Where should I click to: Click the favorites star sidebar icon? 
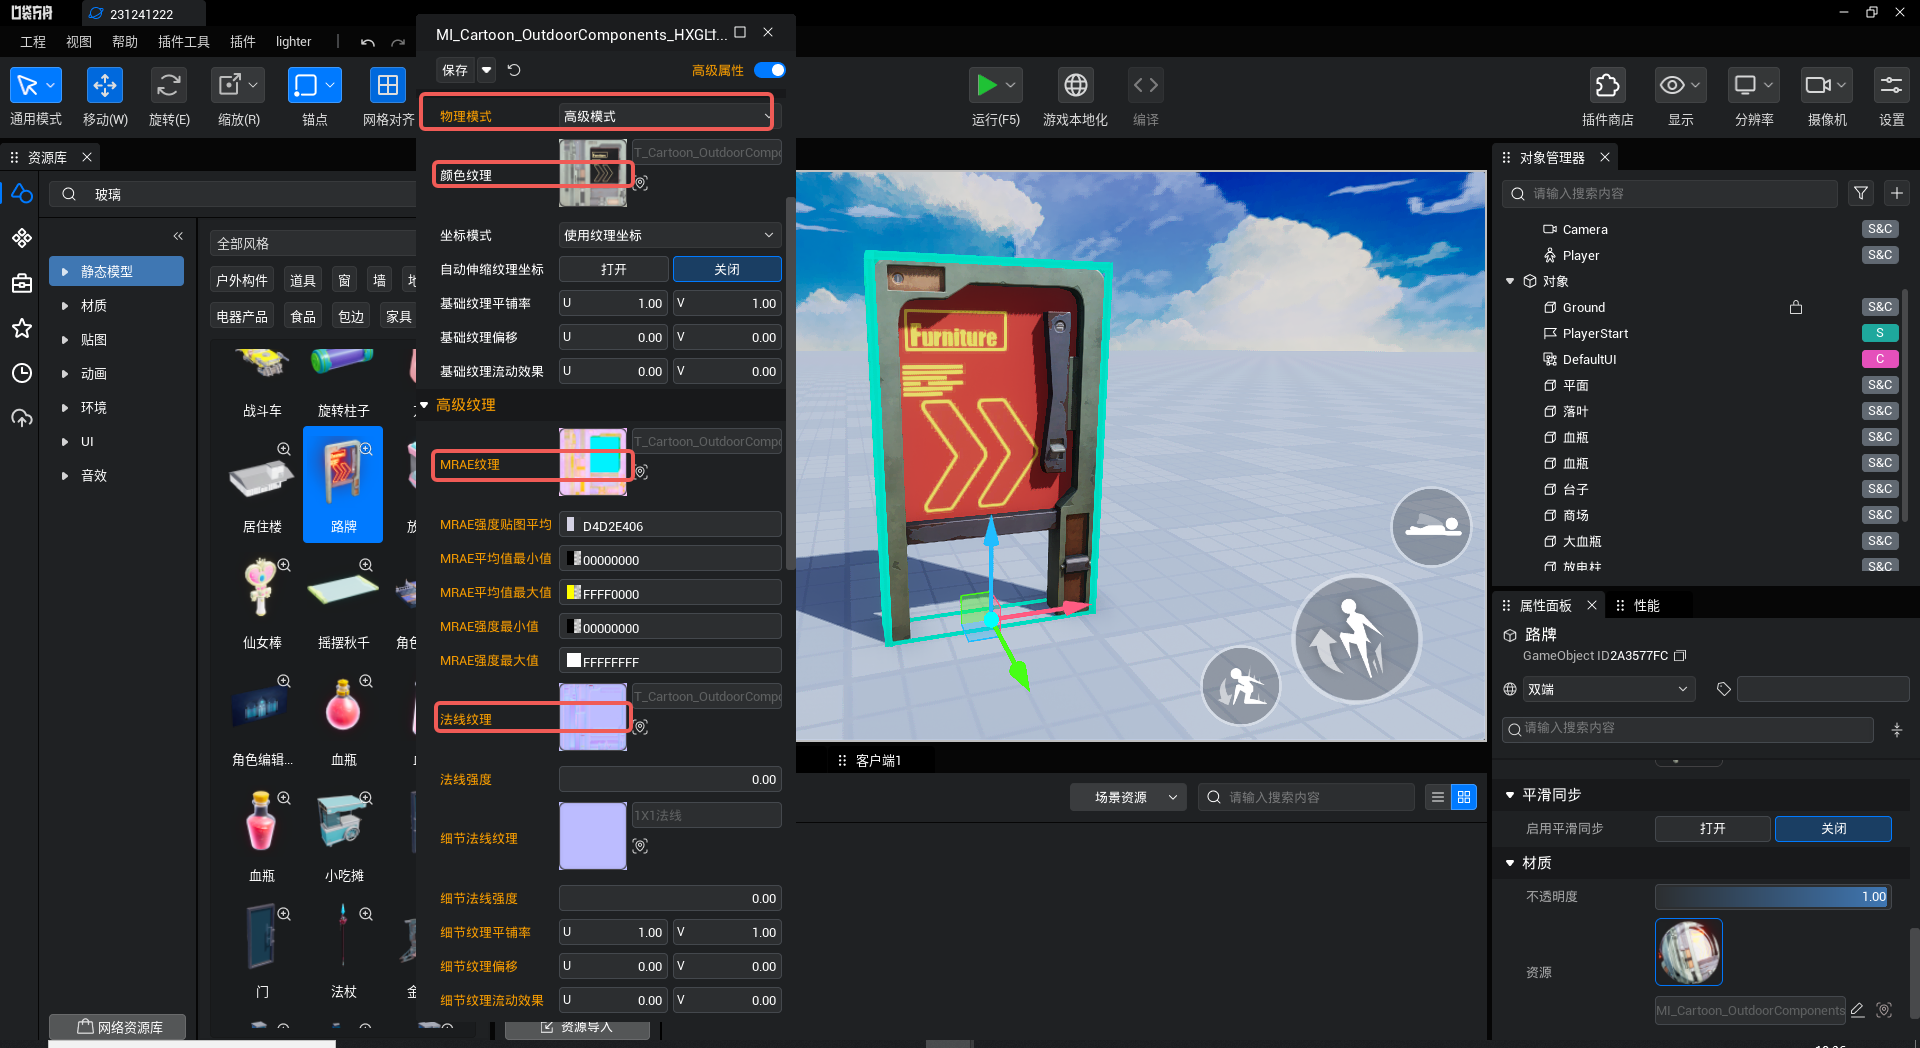[x=22, y=328]
